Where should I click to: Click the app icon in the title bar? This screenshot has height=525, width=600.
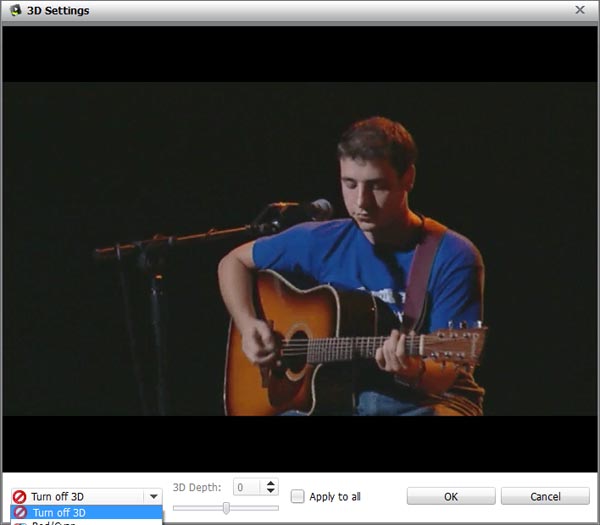click(x=15, y=10)
